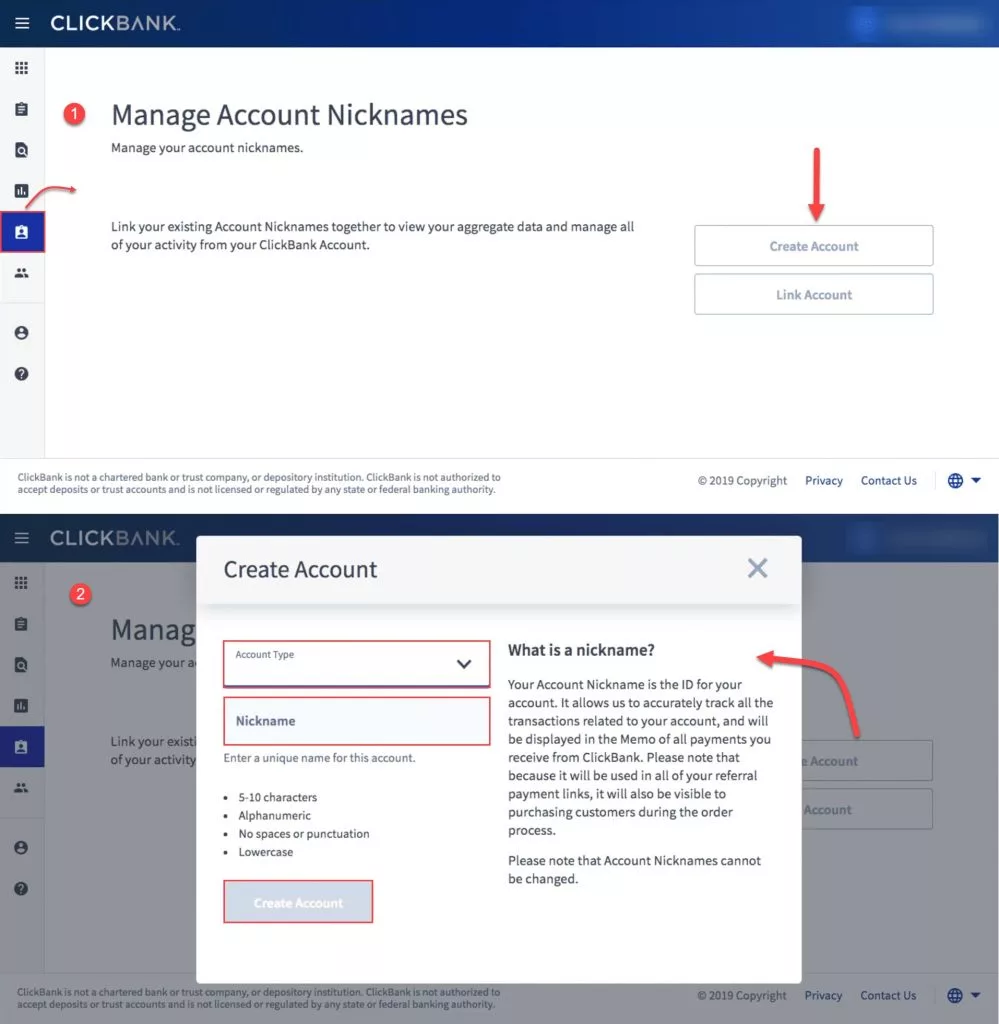Click the blurred user account area in the top header
This screenshot has width=999, height=1024.
[x=921, y=24]
